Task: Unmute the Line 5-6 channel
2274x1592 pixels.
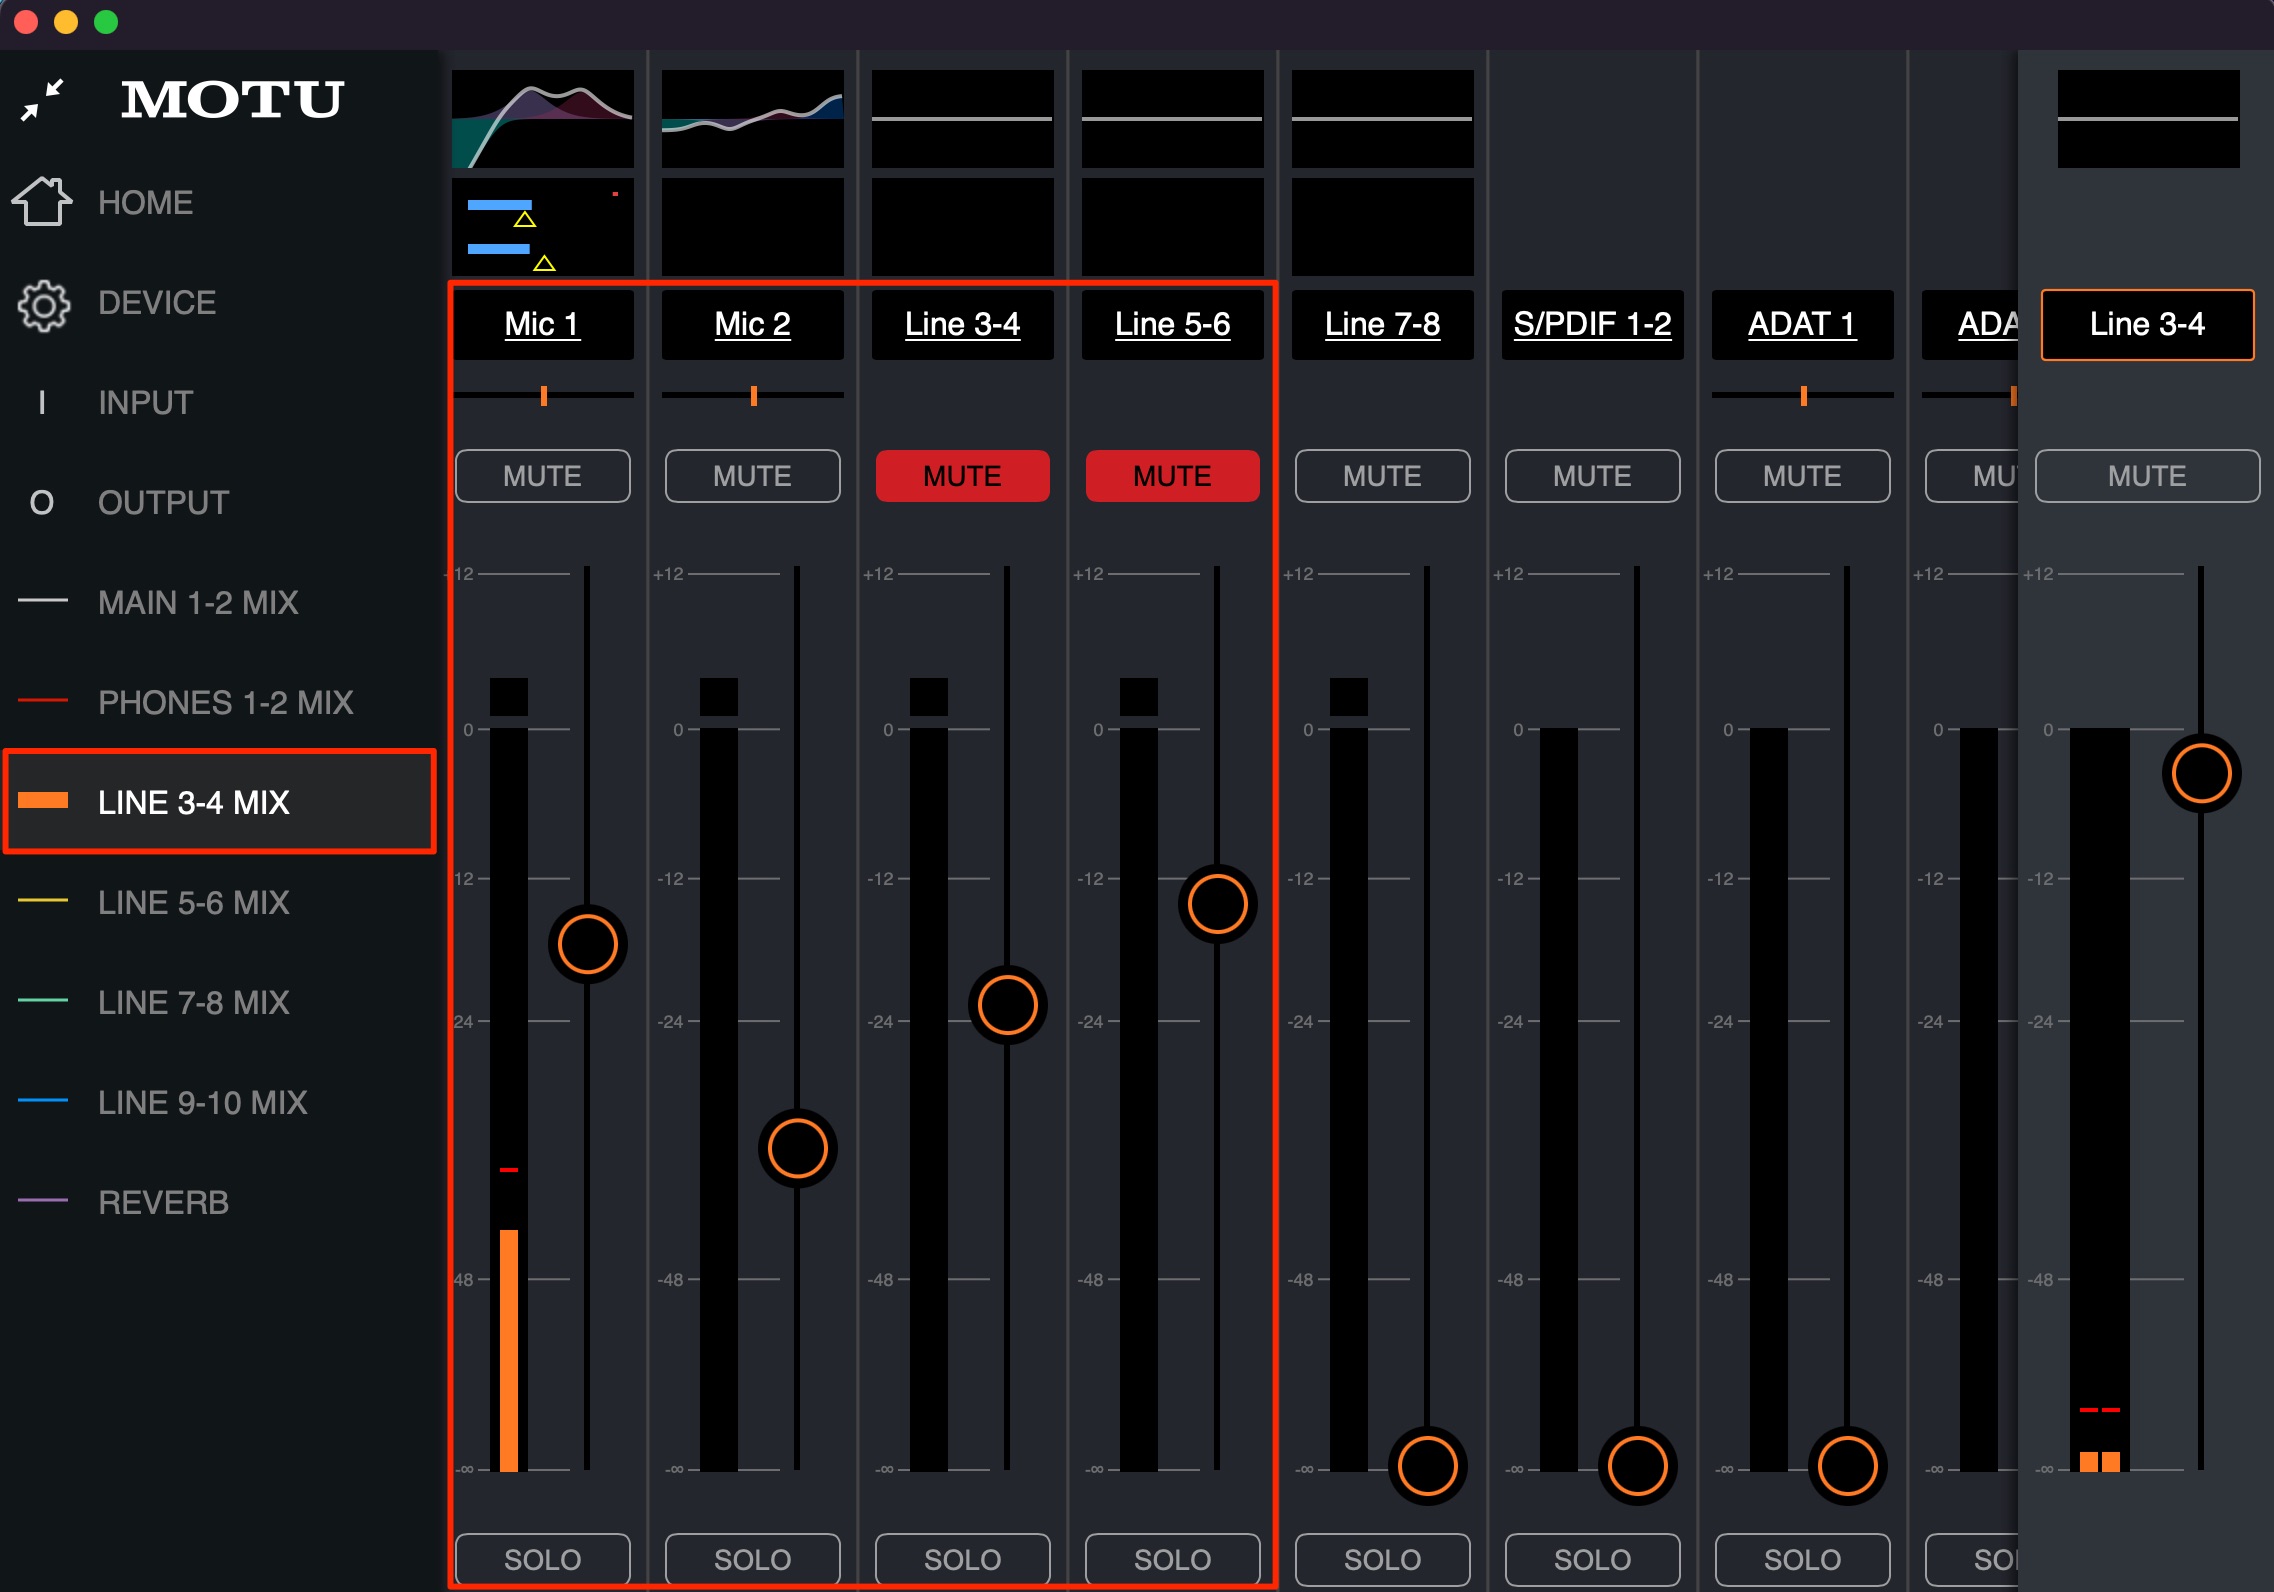Action: coord(1173,476)
